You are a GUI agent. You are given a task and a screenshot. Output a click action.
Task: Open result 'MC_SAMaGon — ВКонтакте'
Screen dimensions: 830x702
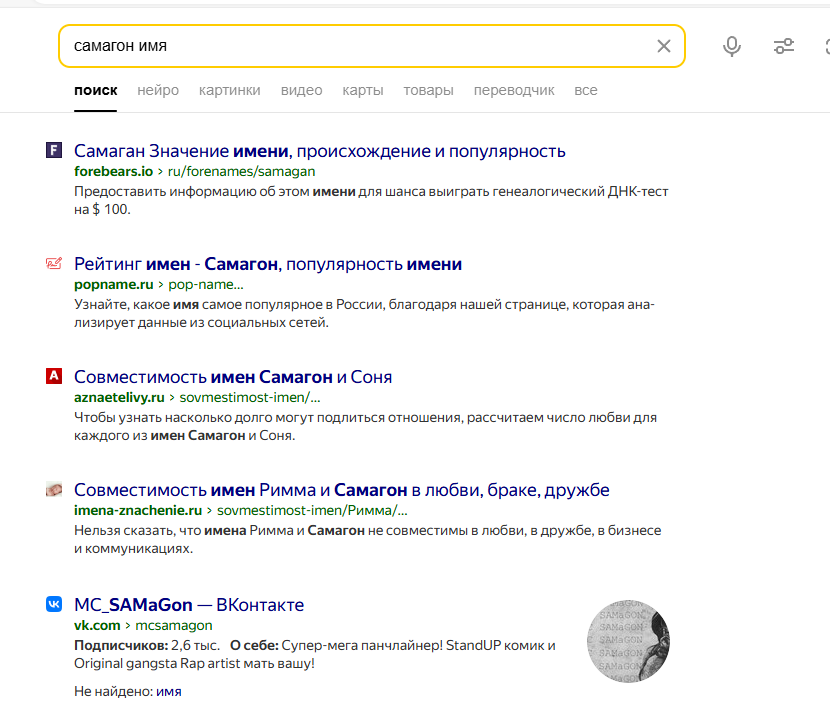(189, 605)
